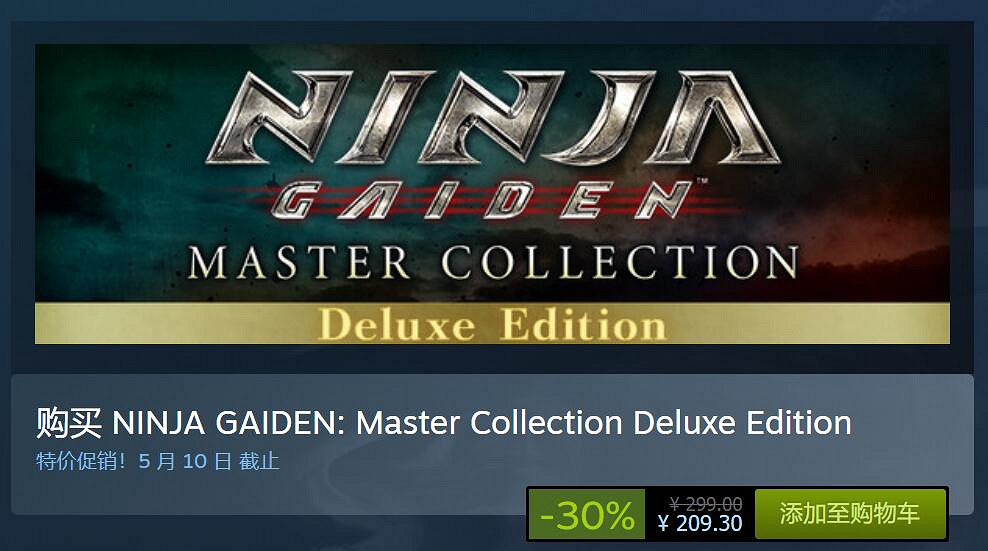Click Master Collection in the purchase title
The width and height of the screenshot is (988, 551).
[x=490, y=423]
